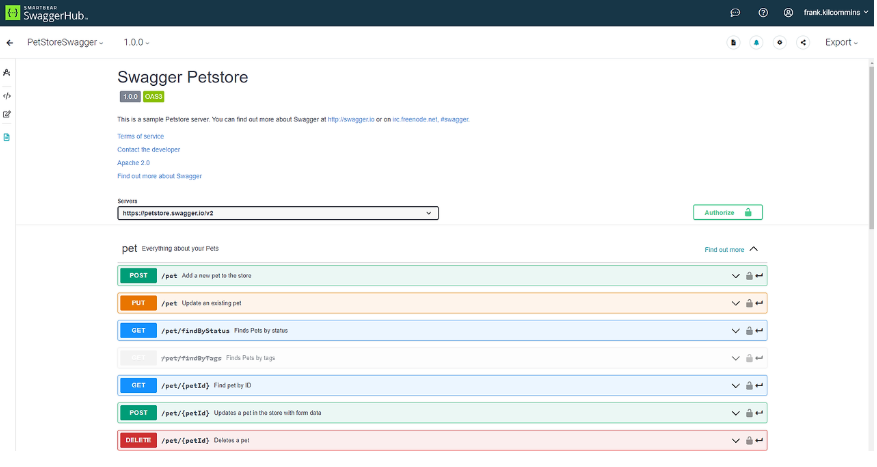Click the share icon

tap(803, 43)
